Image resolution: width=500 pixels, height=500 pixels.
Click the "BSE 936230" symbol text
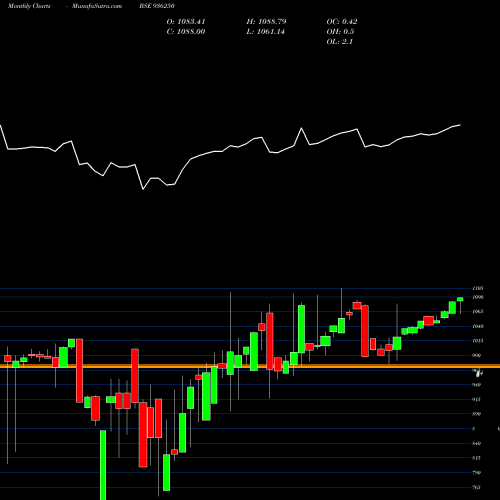pyautogui.click(x=157, y=6)
